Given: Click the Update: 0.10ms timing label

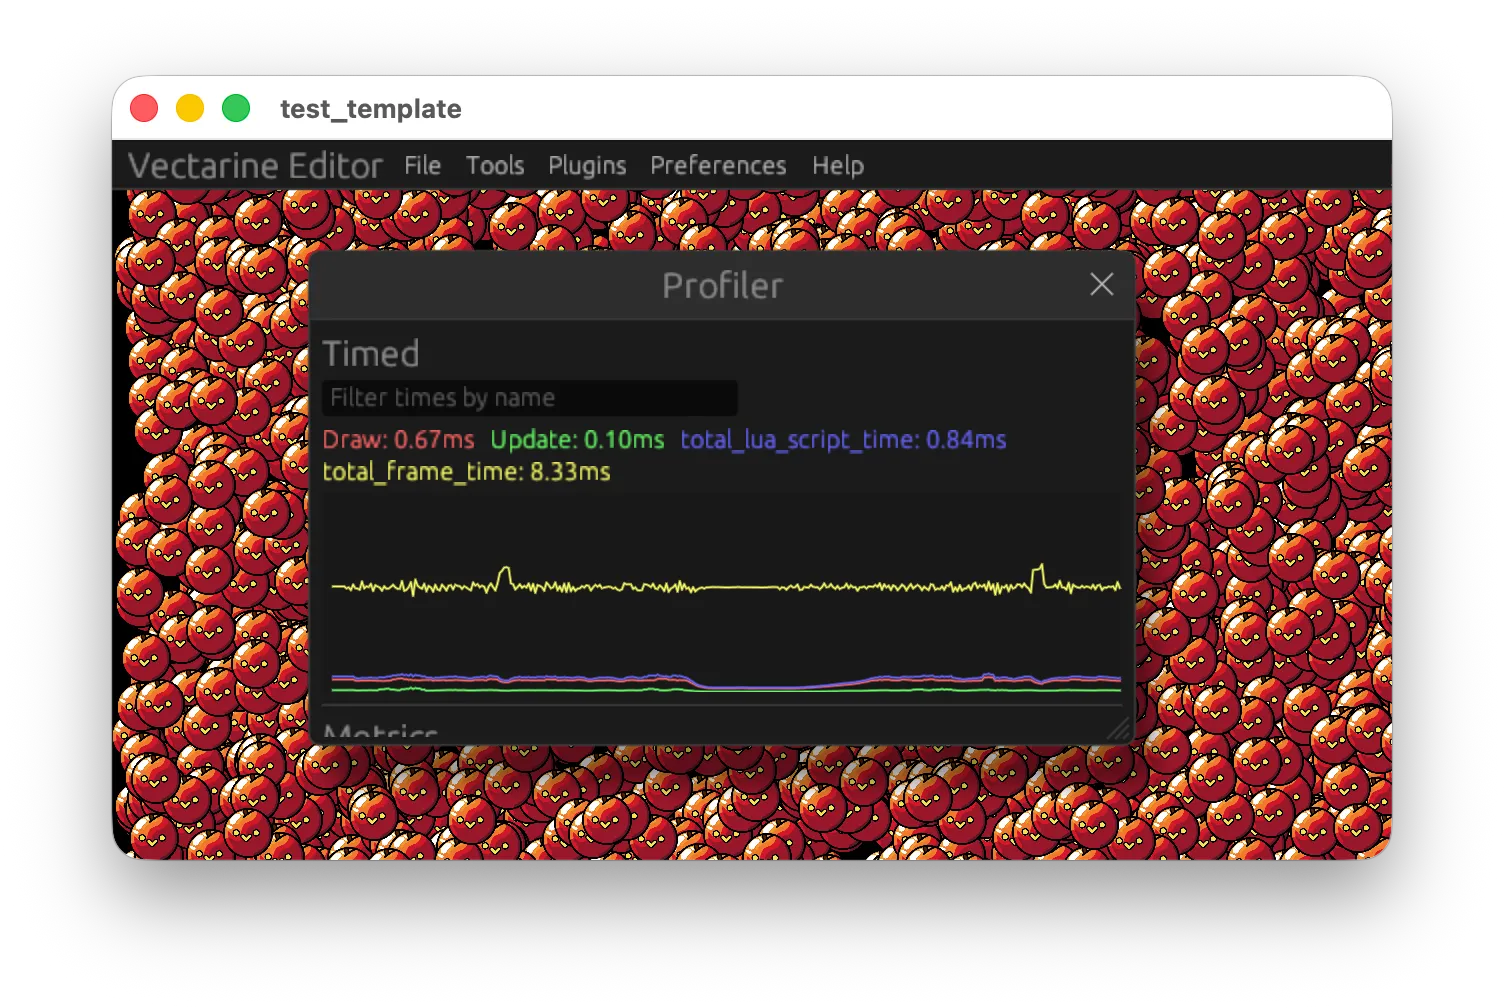Looking at the screenshot, I should tap(577, 440).
